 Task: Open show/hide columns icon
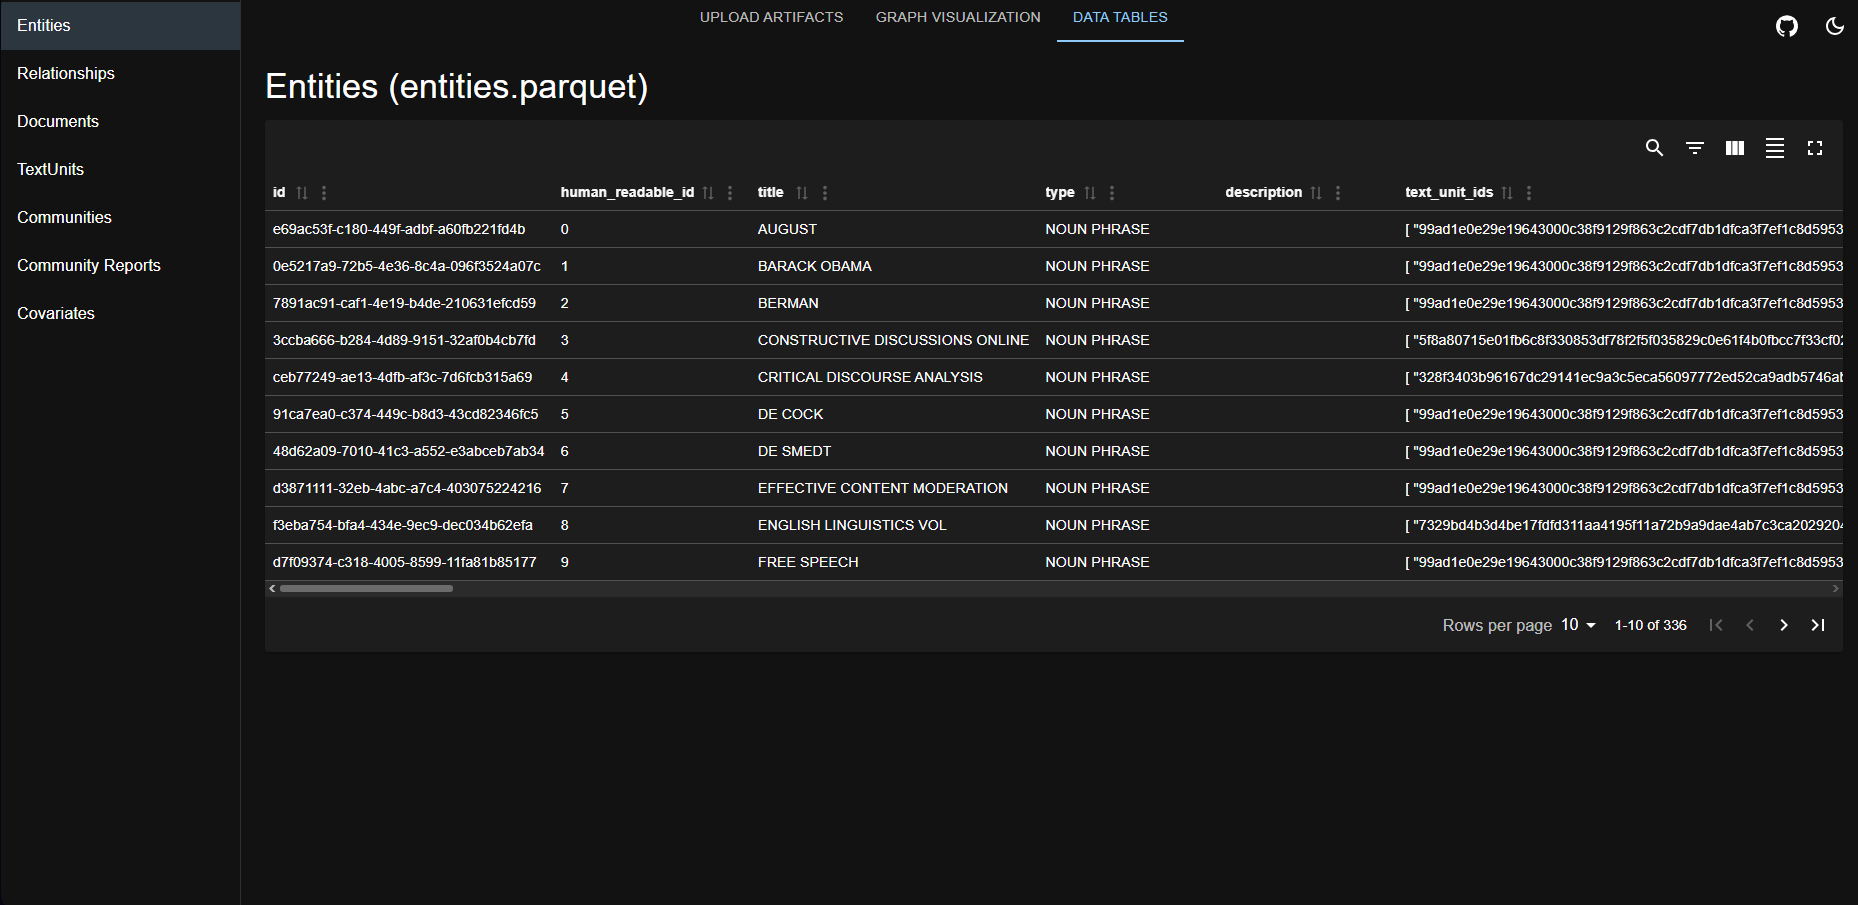click(1734, 148)
